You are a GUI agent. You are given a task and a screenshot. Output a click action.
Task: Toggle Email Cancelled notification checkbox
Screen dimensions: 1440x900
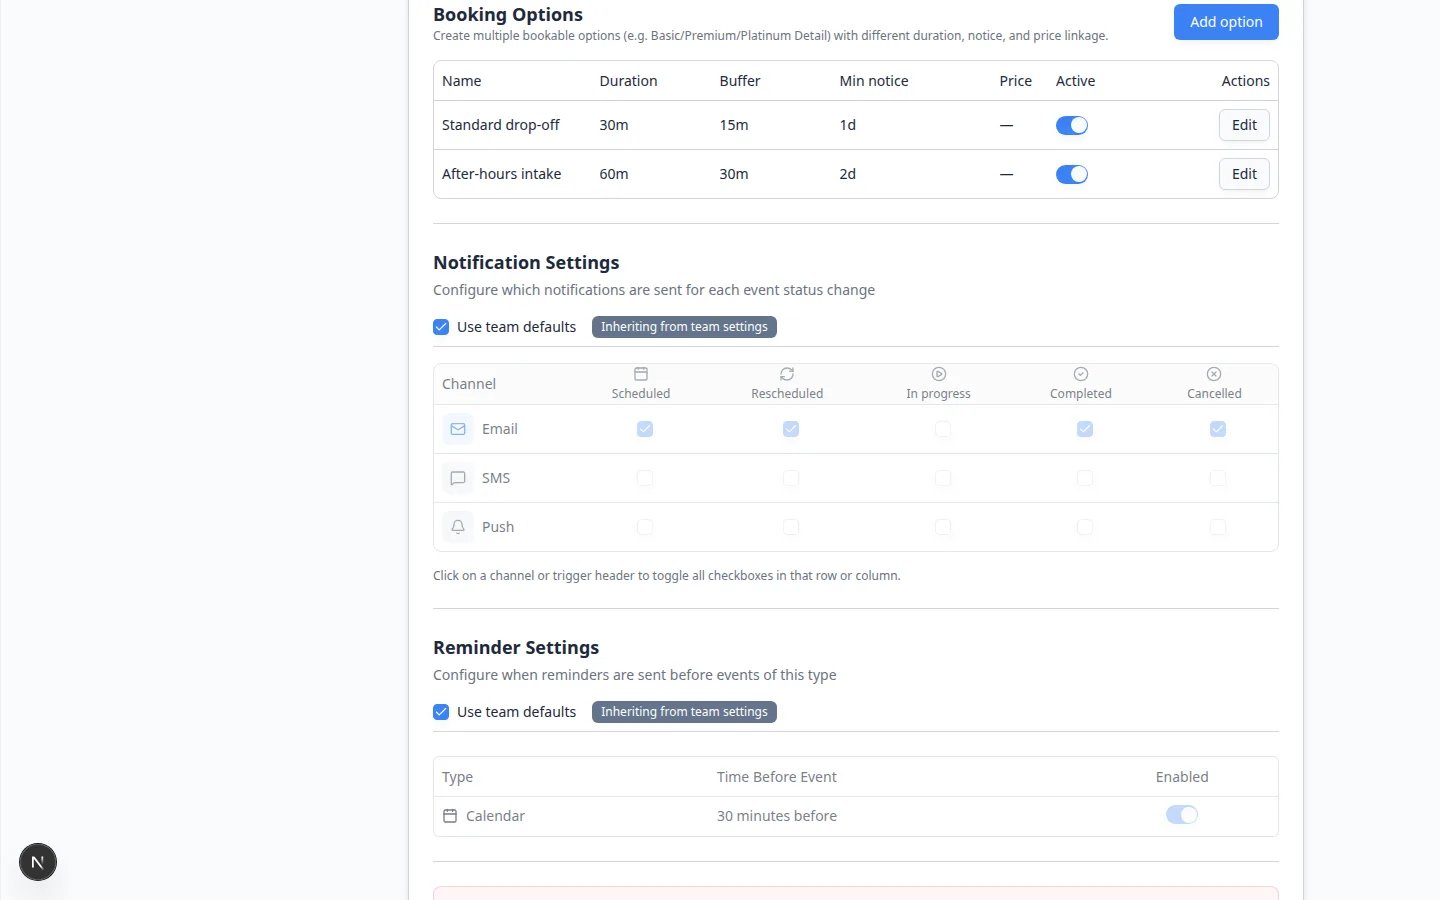pyautogui.click(x=1218, y=429)
